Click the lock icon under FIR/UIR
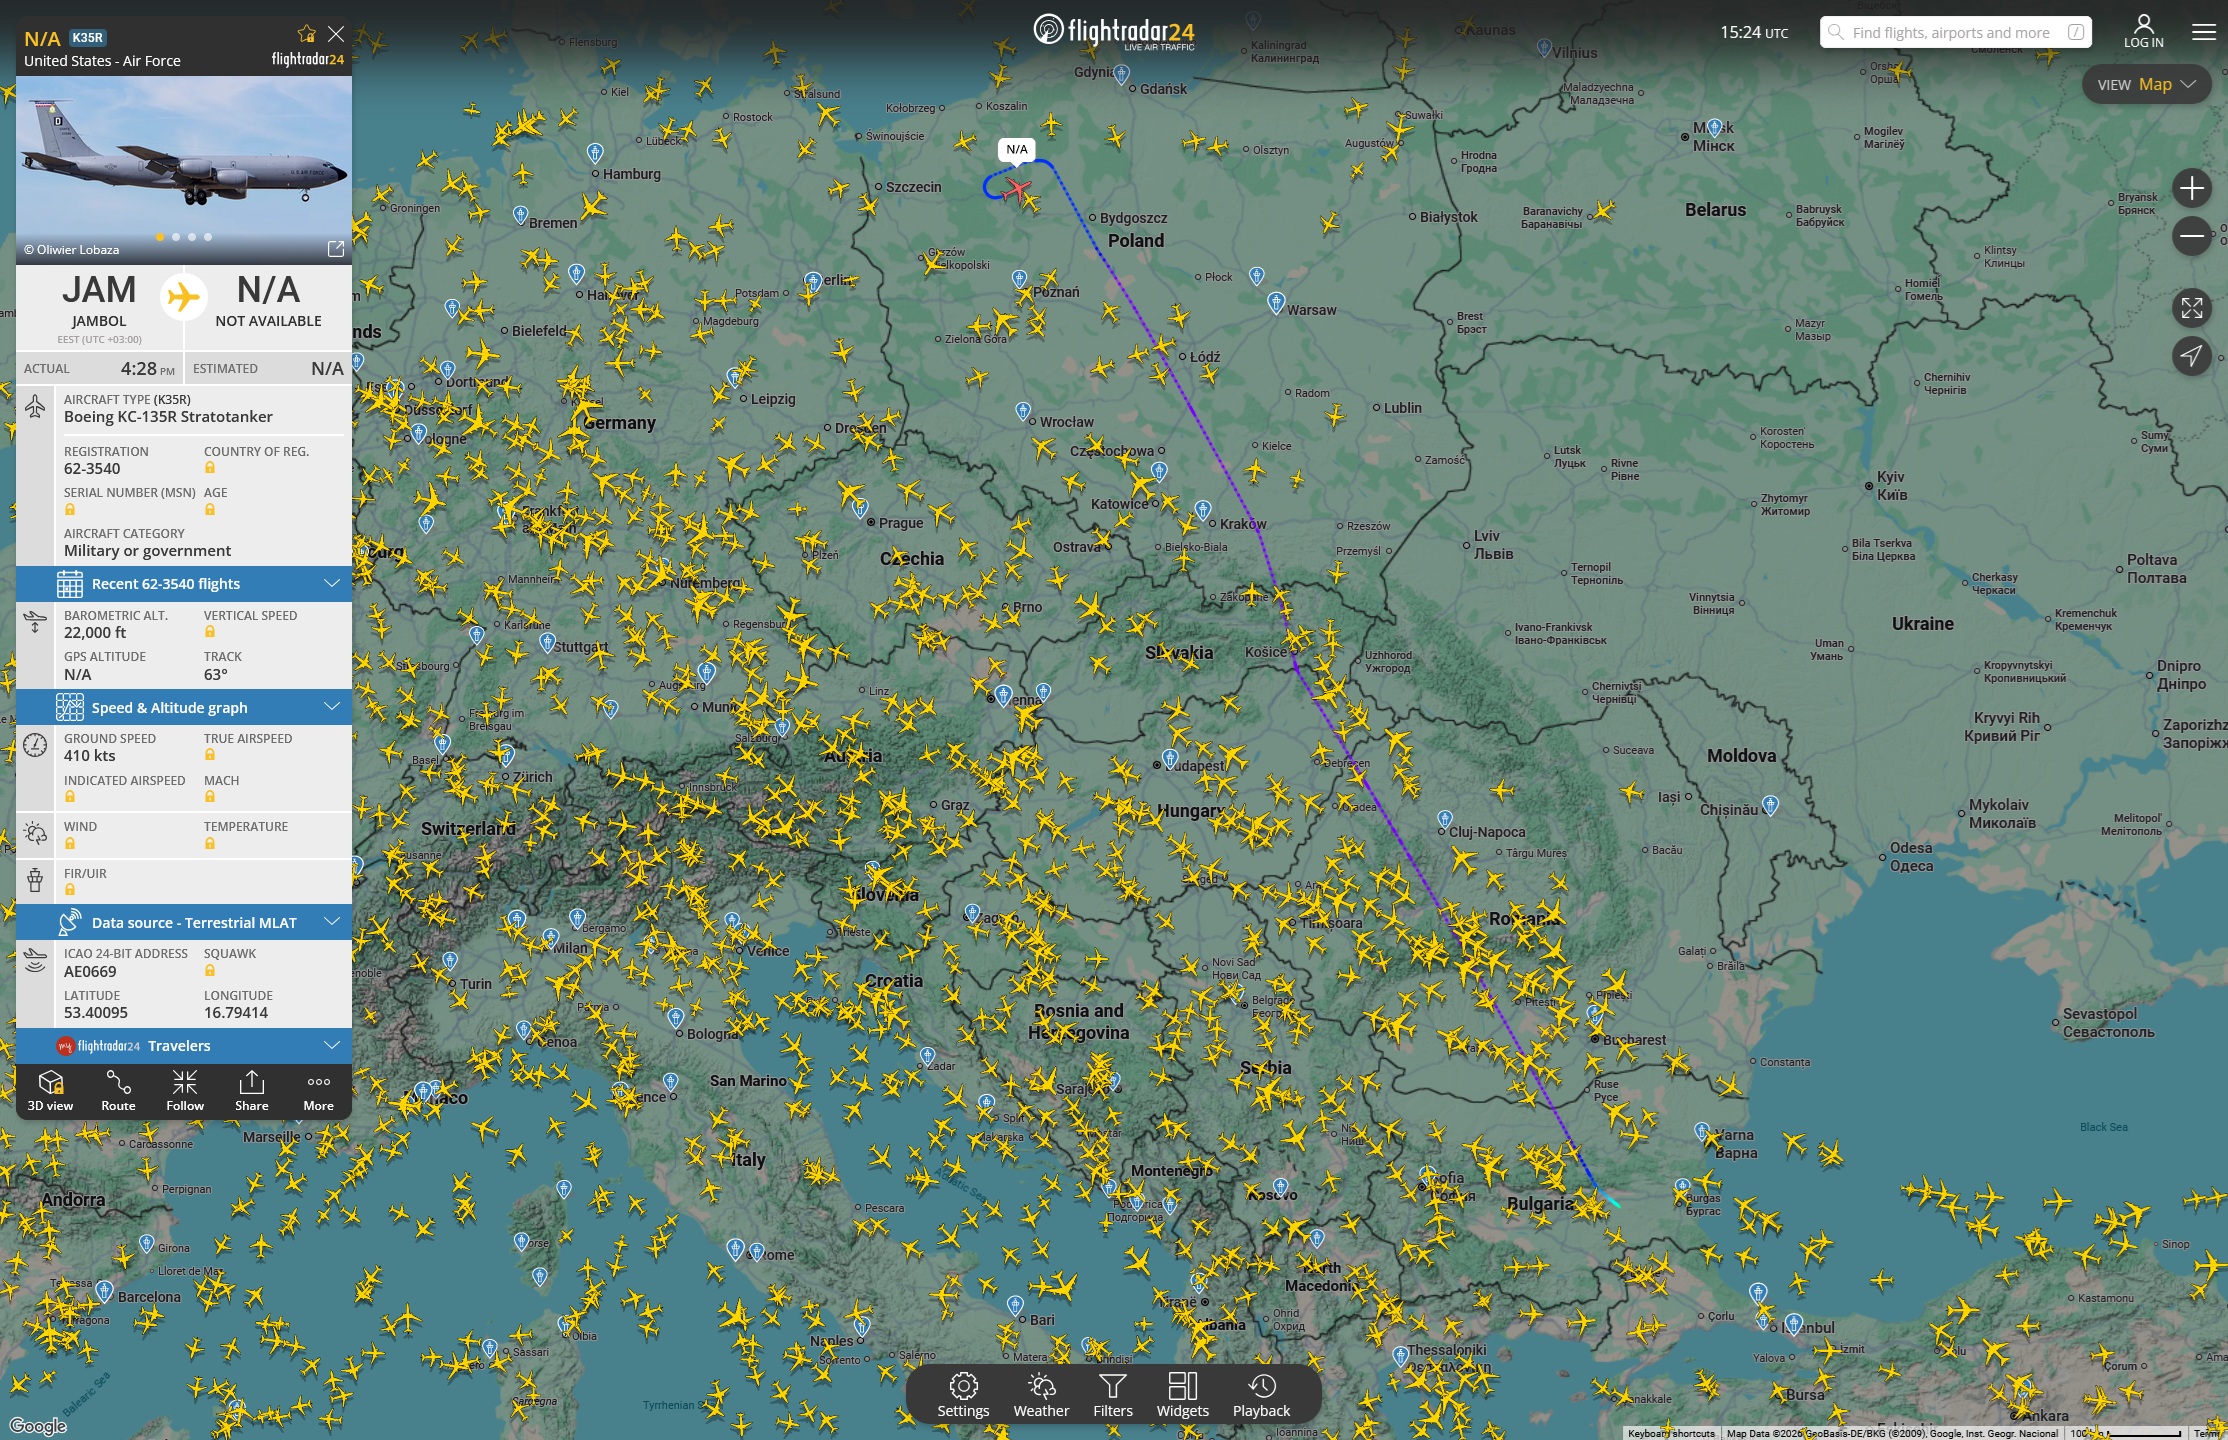Image resolution: width=2228 pixels, height=1440 pixels. (70, 890)
